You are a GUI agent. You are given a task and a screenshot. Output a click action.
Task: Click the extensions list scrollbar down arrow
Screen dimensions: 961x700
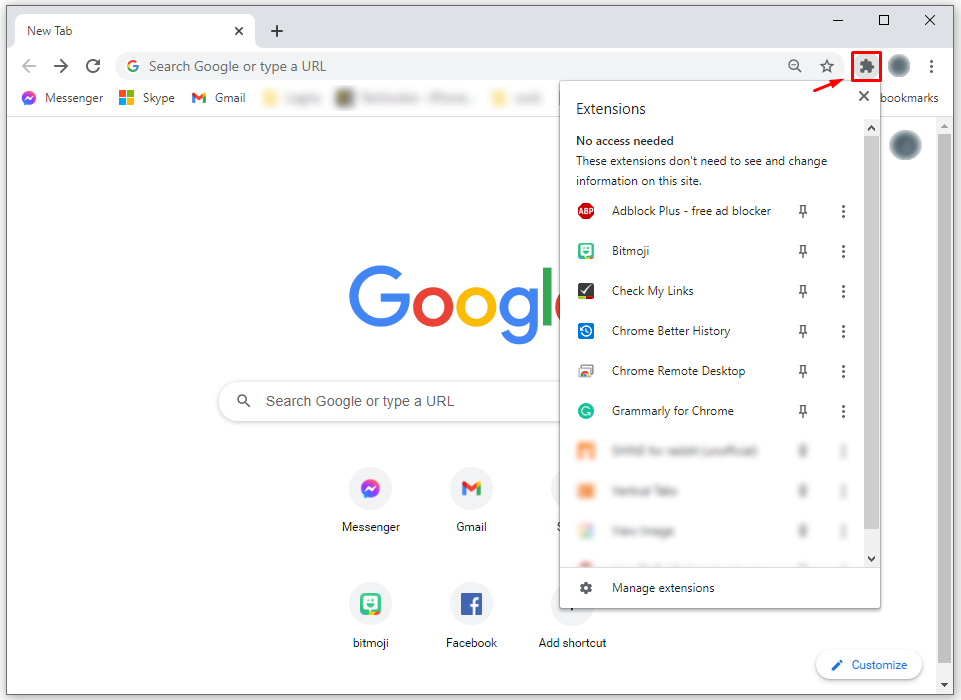point(871,558)
